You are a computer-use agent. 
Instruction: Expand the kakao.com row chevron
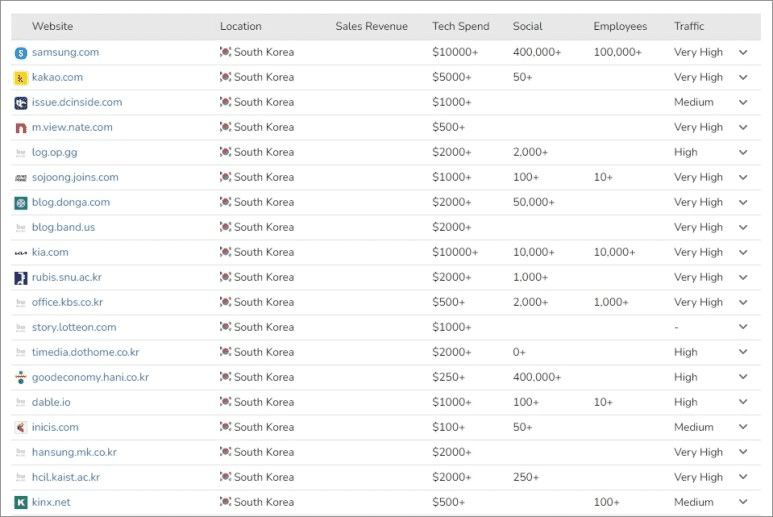pyautogui.click(x=743, y=77)
